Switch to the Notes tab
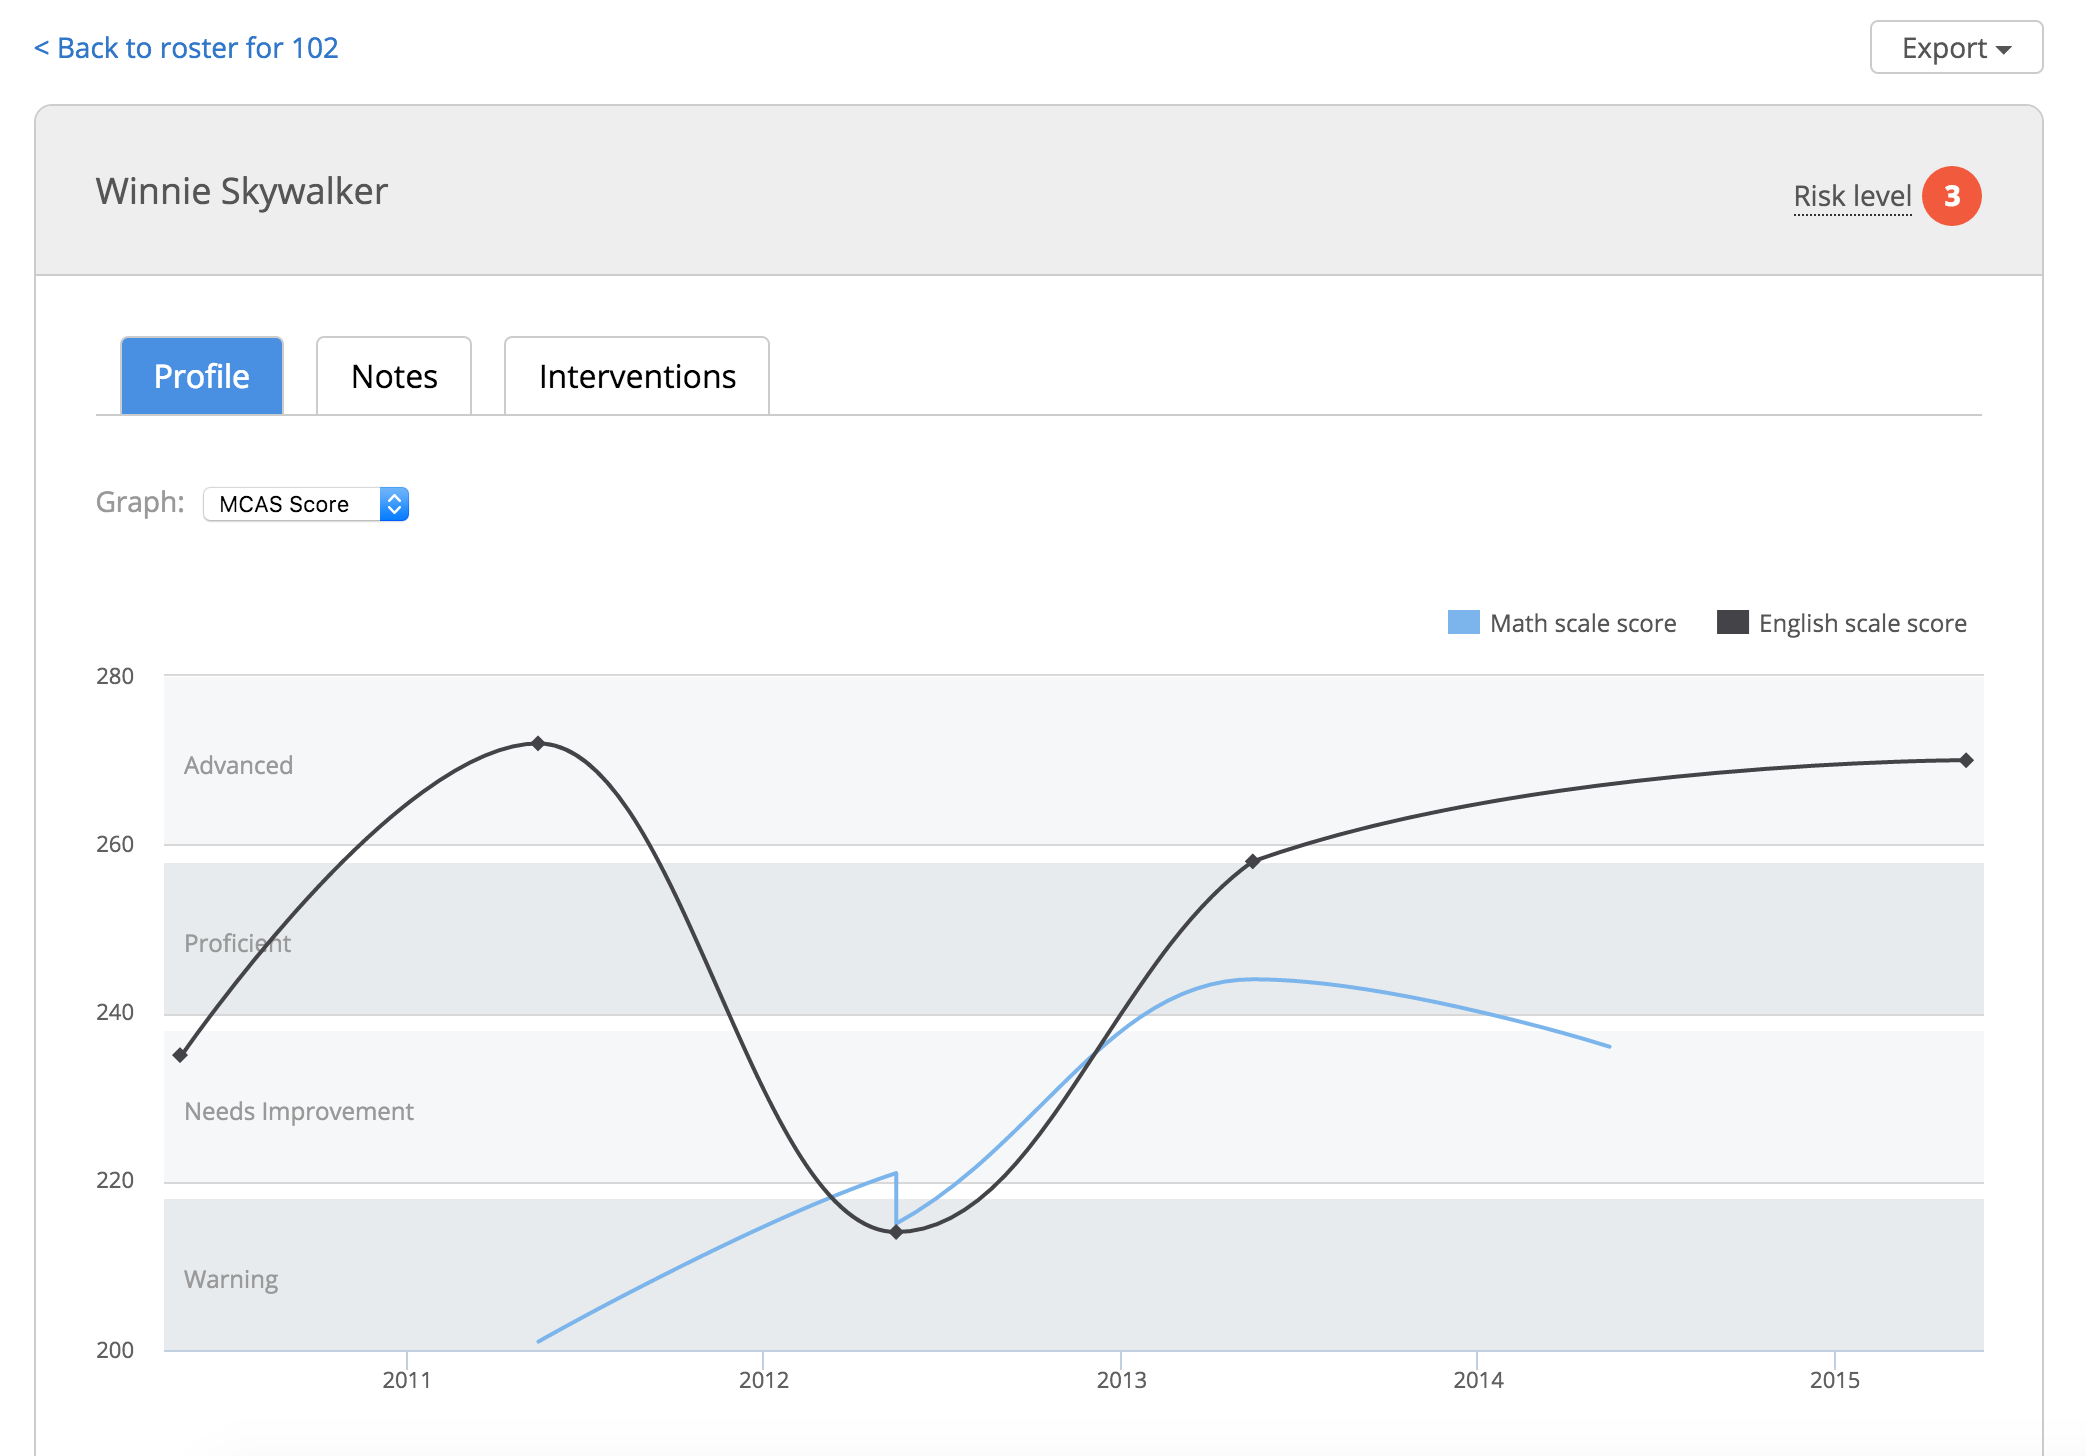The image size is (2086, 1456). pos(394,376)
